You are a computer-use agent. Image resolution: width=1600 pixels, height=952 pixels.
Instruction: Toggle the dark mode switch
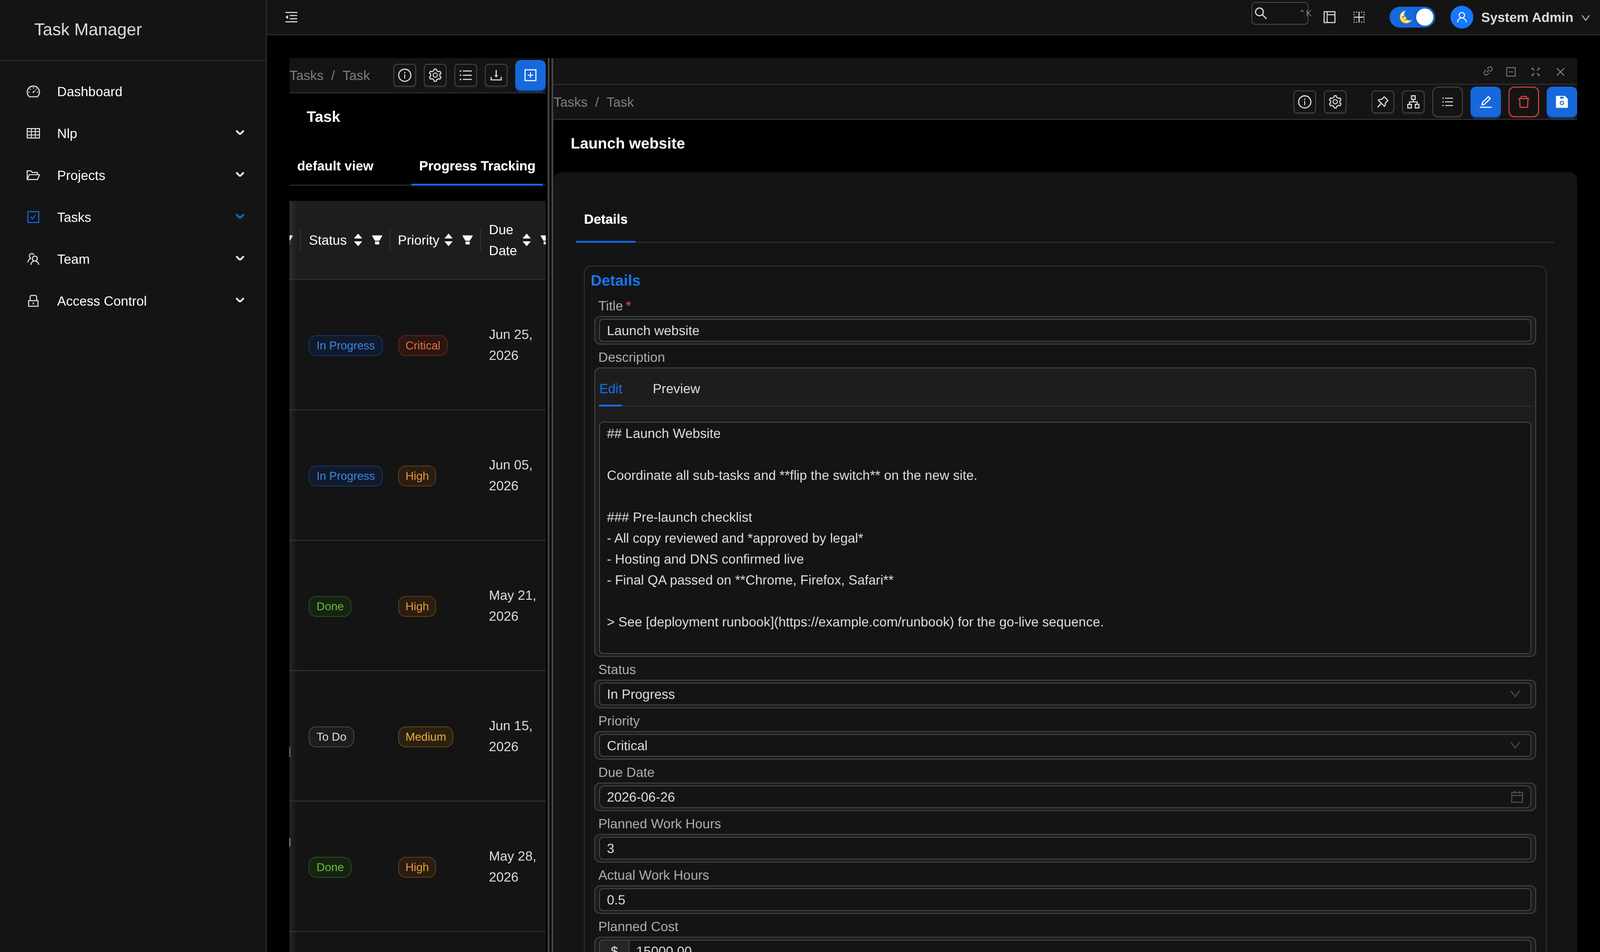(1412, 17)
